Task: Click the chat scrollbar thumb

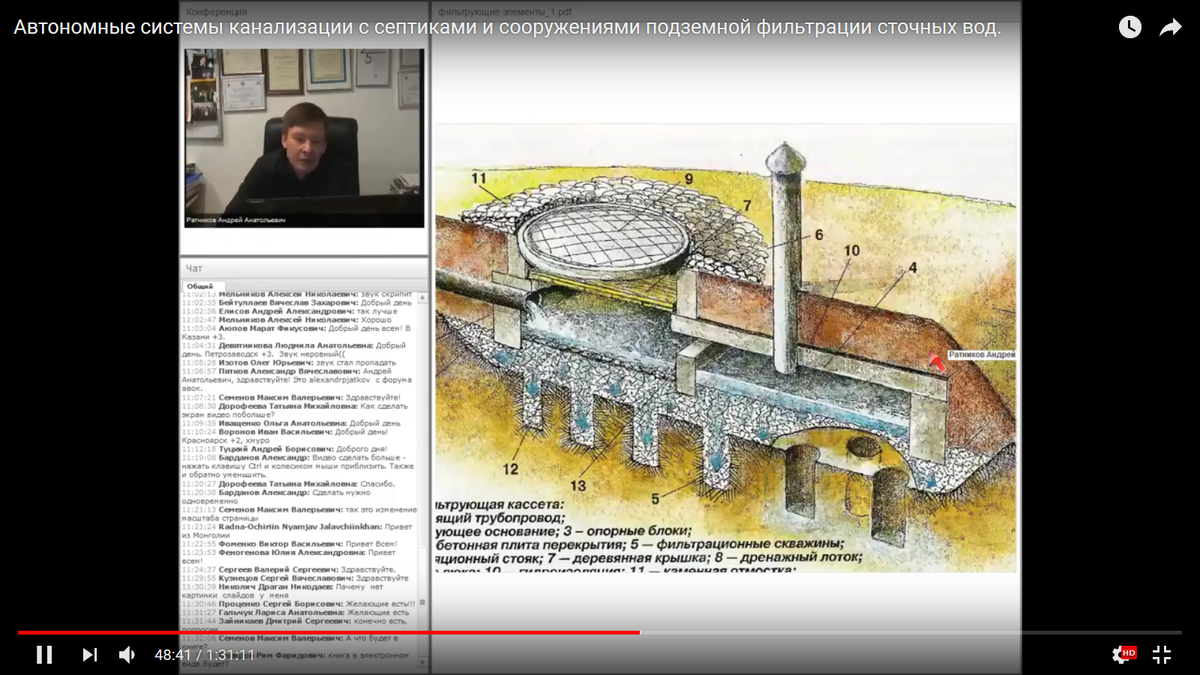Action: 423,603
